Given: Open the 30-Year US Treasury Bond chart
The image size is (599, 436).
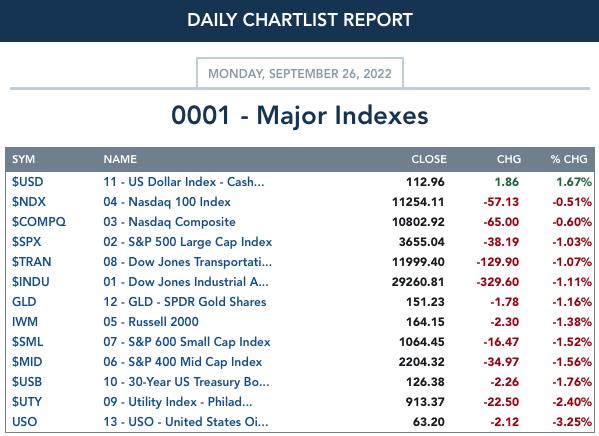Looking at the screenshot, I should 186,382.
